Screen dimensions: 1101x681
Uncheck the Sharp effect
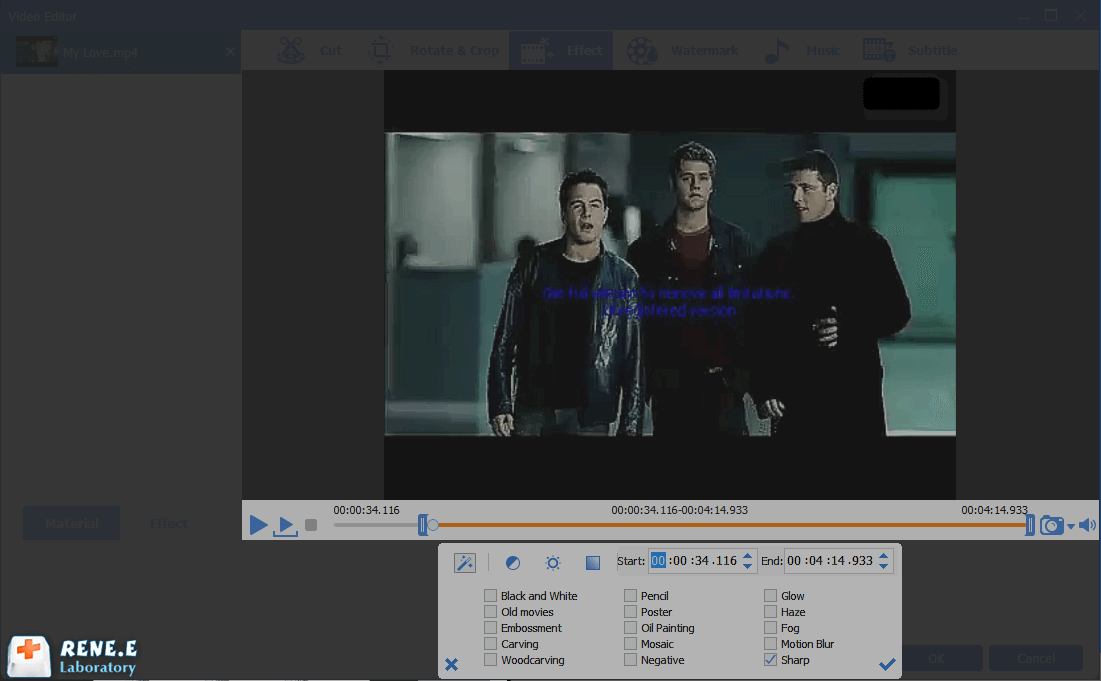(x=770, y=660)
